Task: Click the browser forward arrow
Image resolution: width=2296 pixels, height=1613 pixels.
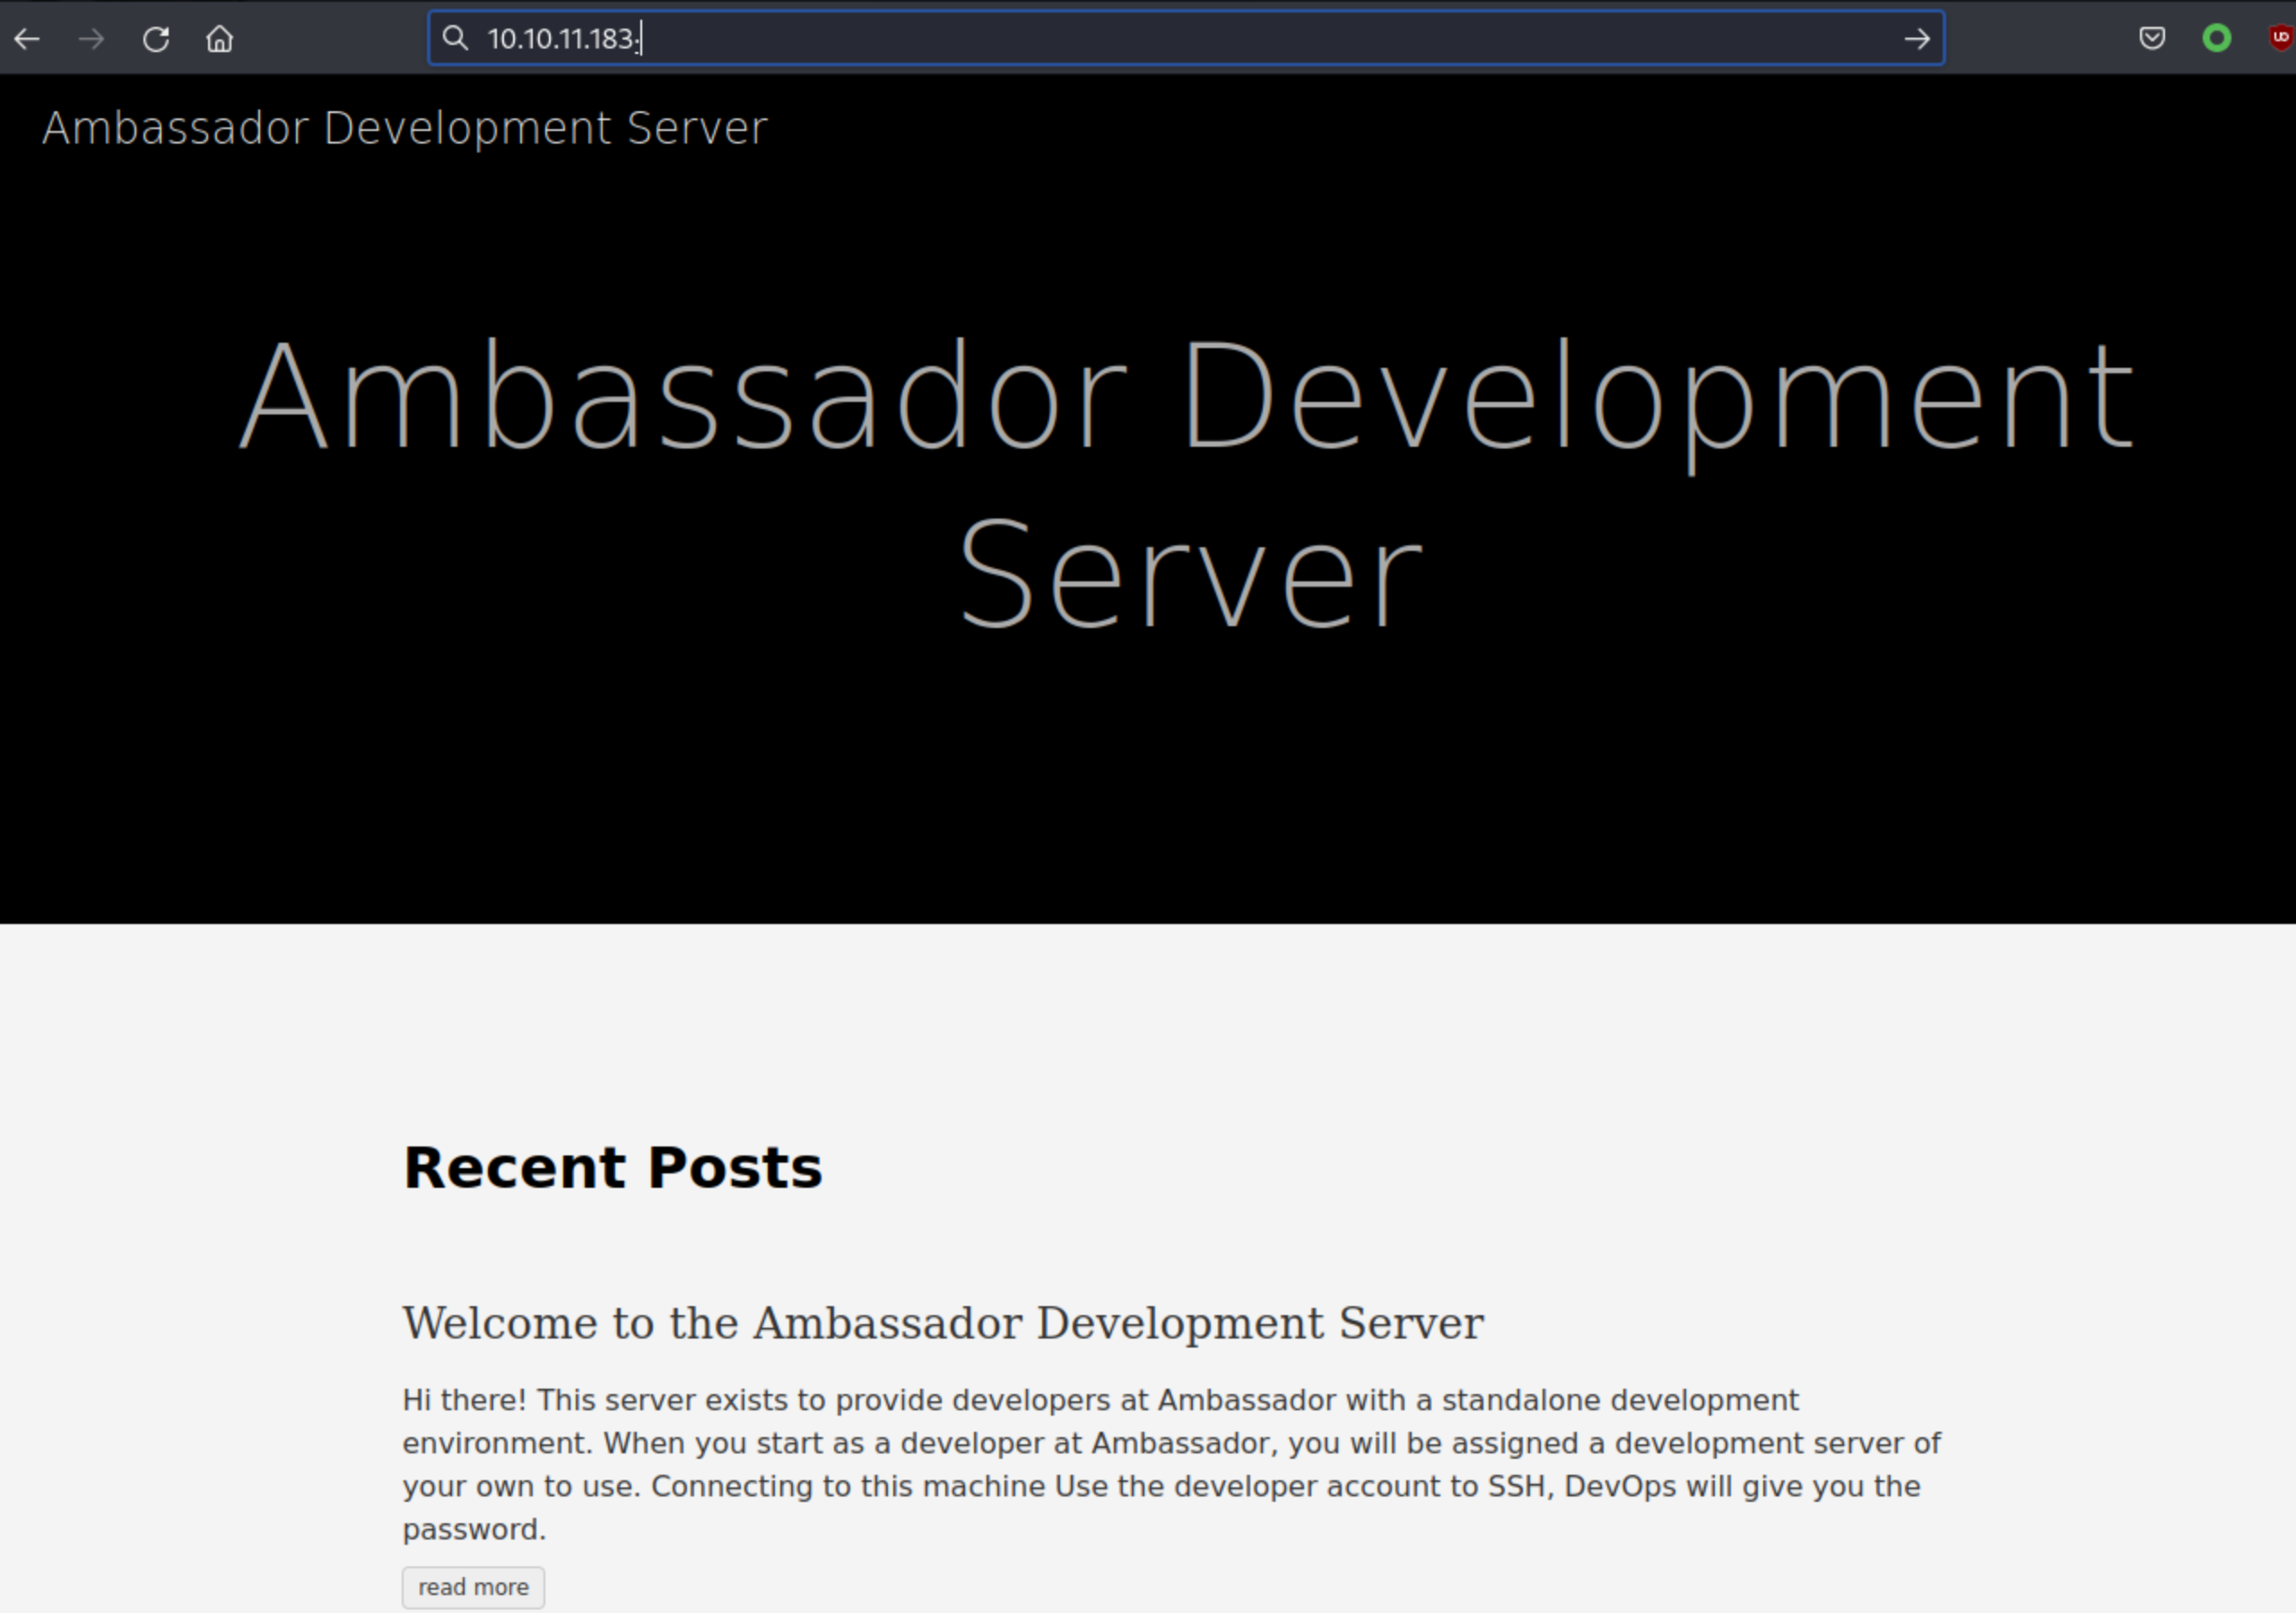Action: pos(91,39)
